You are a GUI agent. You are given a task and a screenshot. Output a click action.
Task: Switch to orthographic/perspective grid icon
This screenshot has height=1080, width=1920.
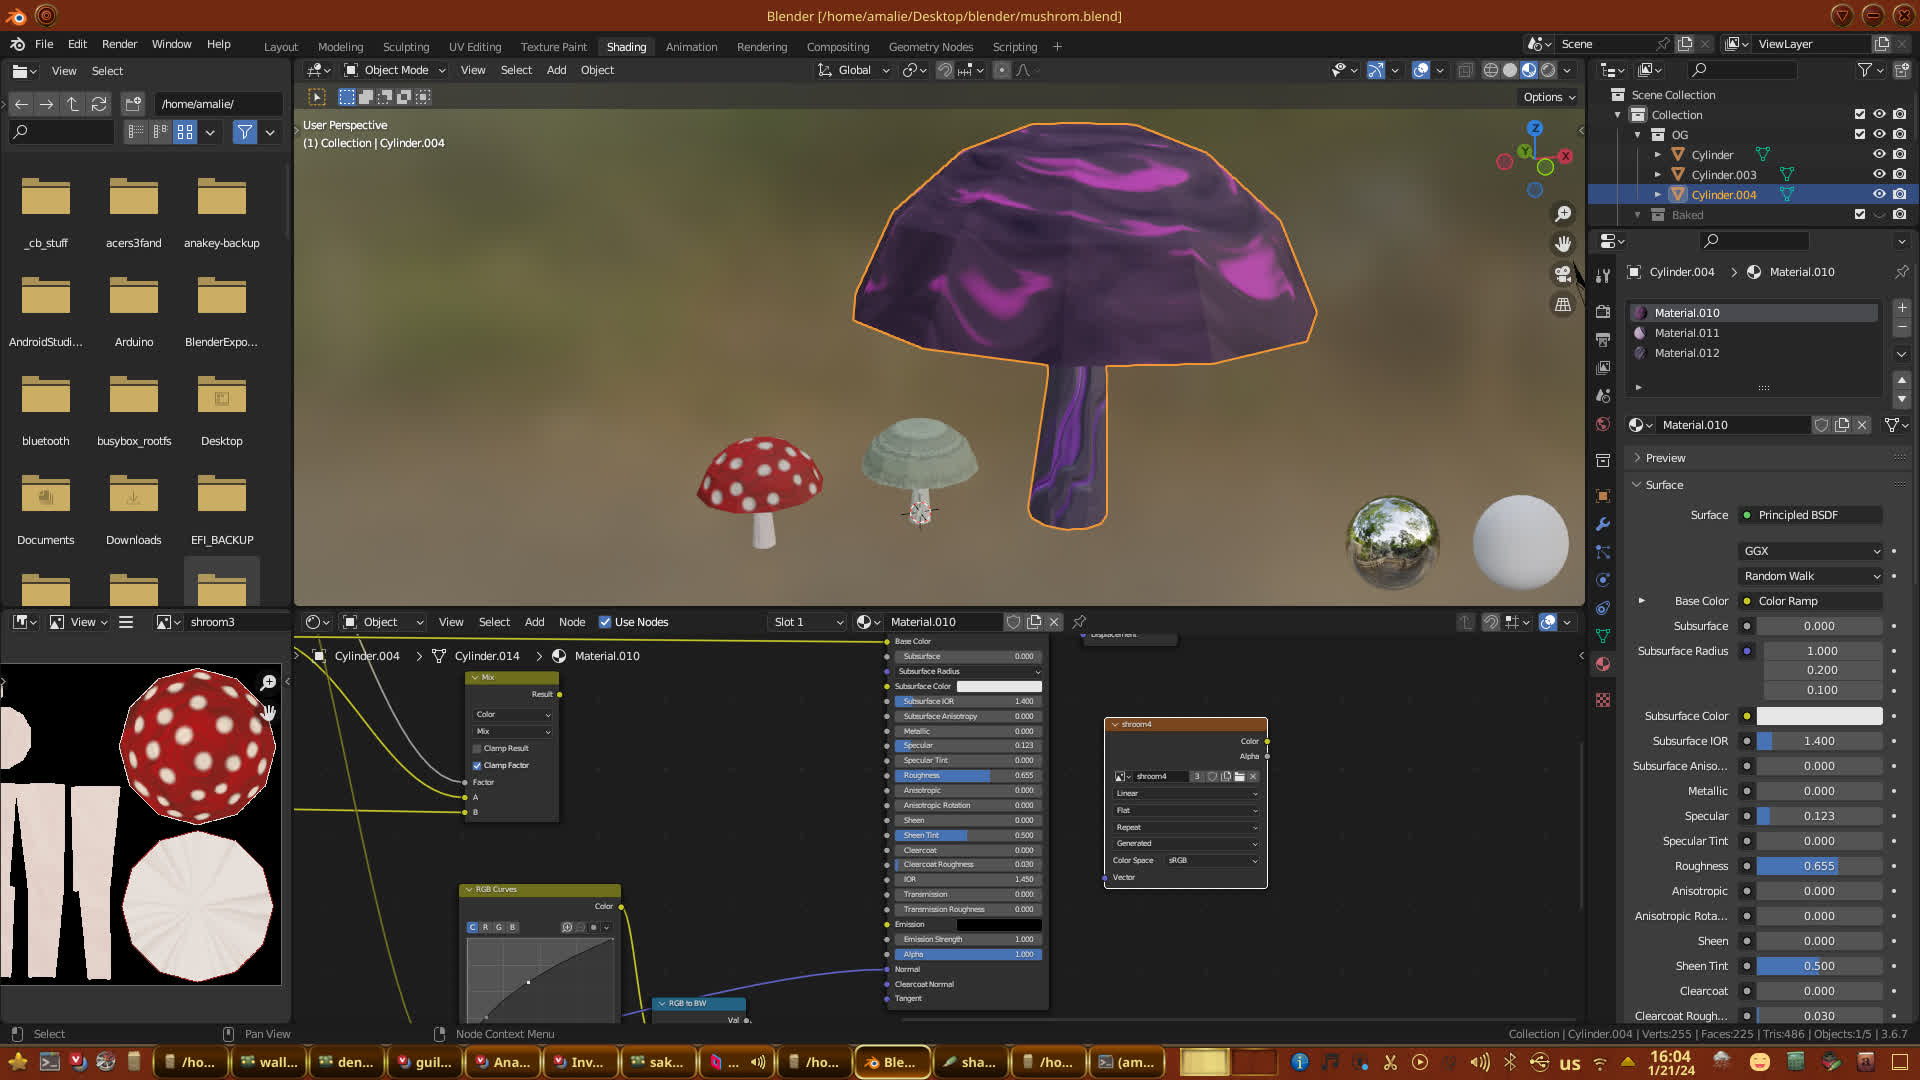pyautogui.click(x=1563, y=305)
